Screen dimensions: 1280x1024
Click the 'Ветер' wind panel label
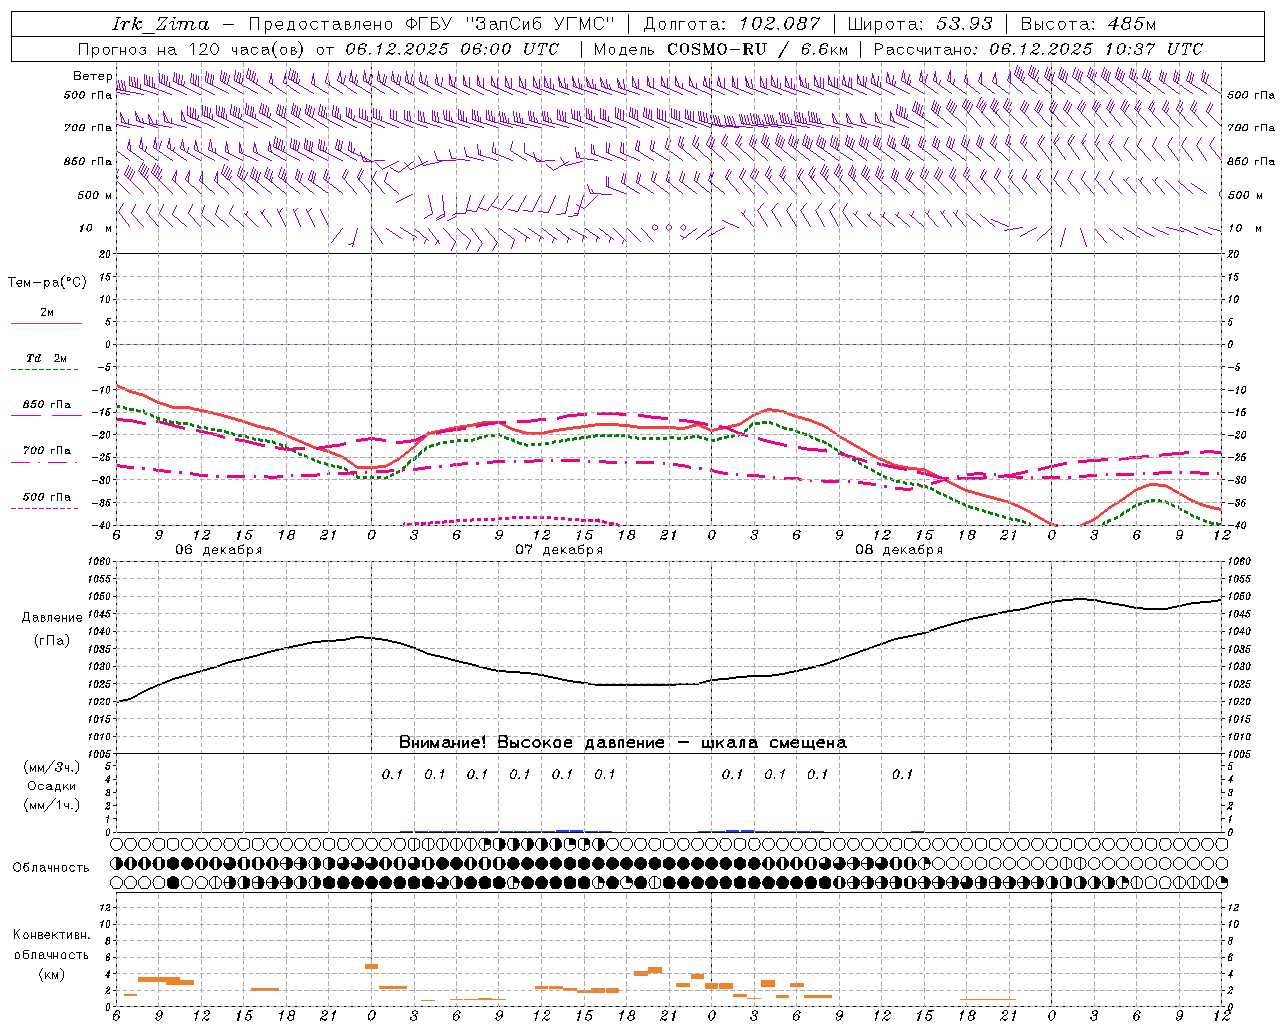coord(92,76)
